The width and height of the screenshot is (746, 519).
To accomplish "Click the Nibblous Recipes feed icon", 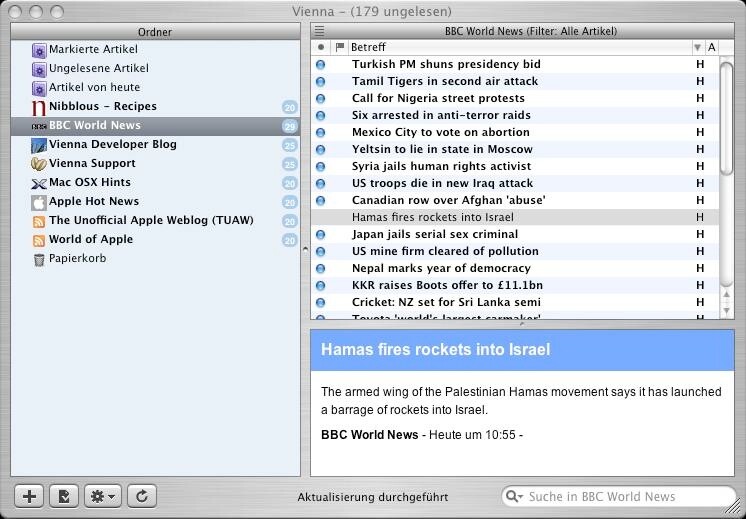I will click(x=39, y=107).
